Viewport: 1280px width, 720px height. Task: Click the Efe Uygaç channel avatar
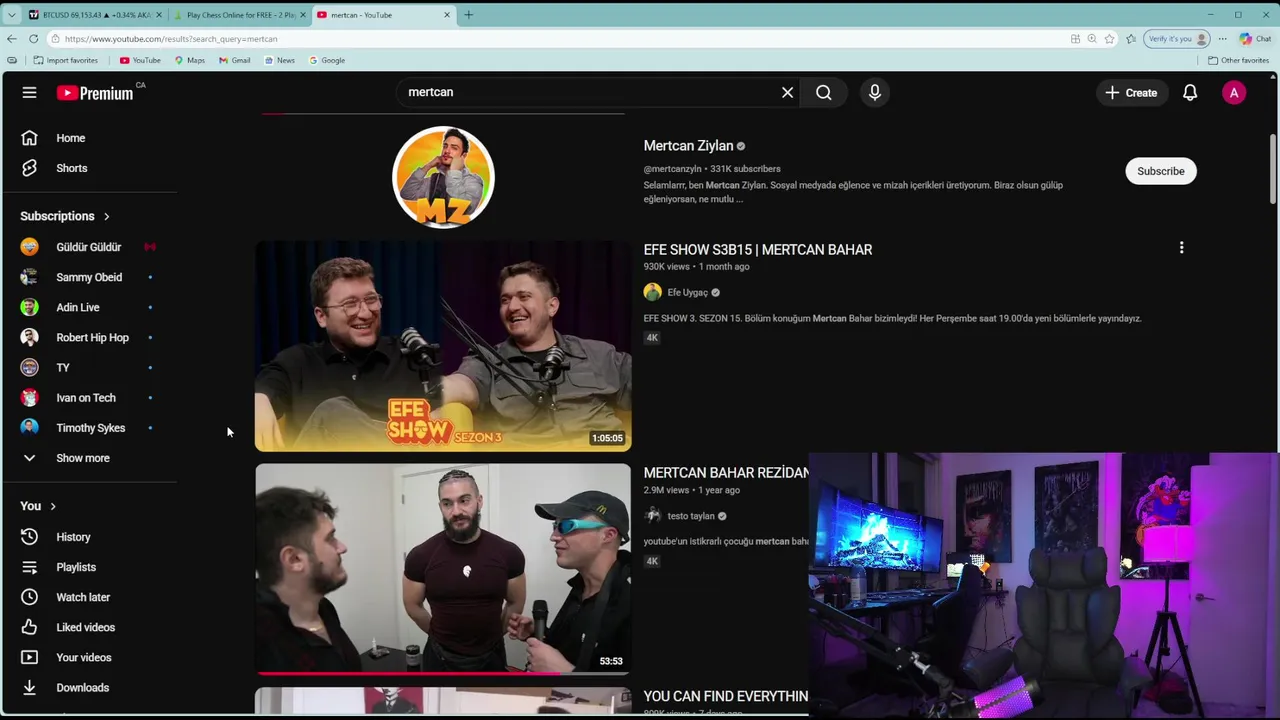click(653, 292)
